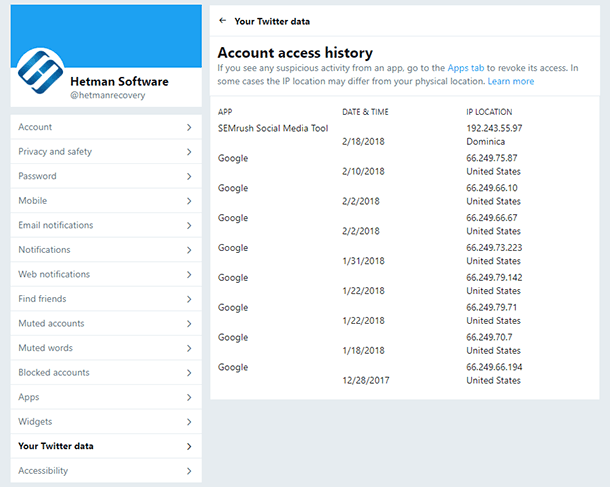Screen dimensions: 610x487
Task: Click the date 2/10/2018
Action: [363, 171]
